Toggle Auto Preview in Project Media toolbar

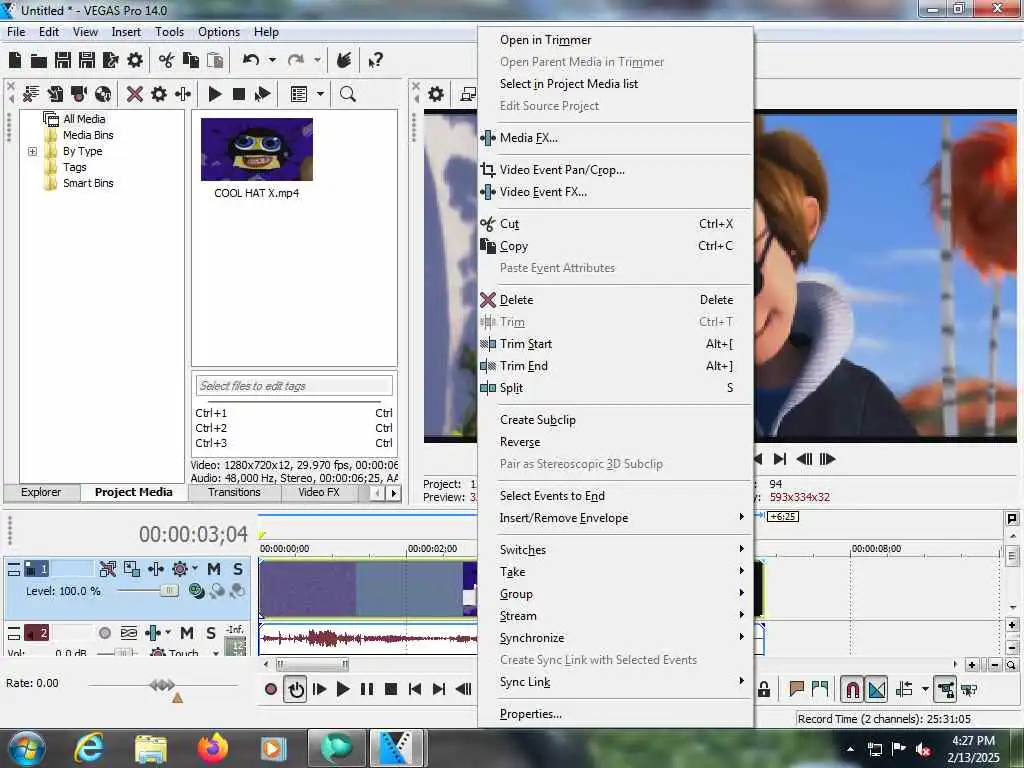pyautogui.click(x=263, y=94)
